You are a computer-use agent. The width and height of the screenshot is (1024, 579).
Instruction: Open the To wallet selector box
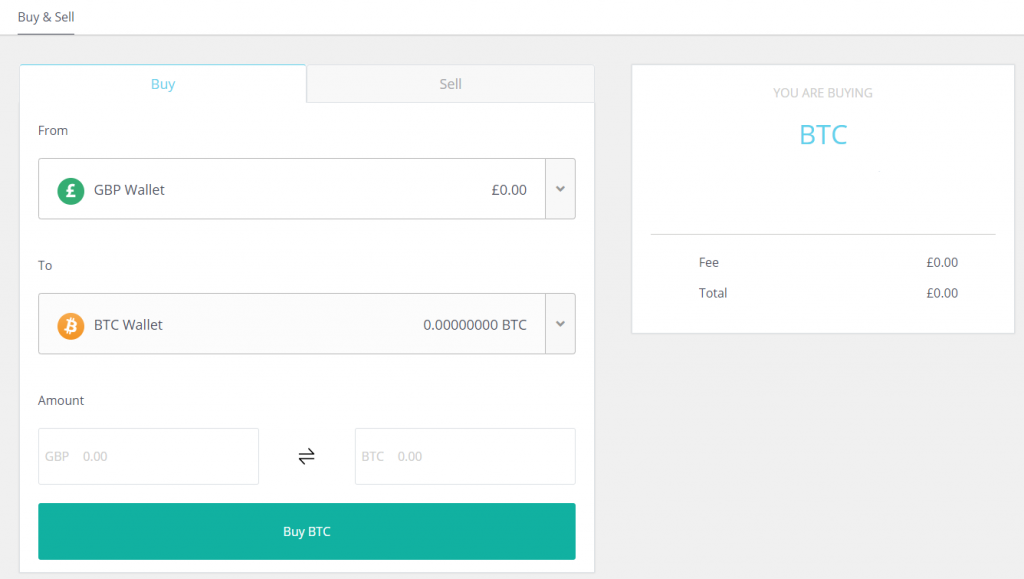(x=306, y=324)
